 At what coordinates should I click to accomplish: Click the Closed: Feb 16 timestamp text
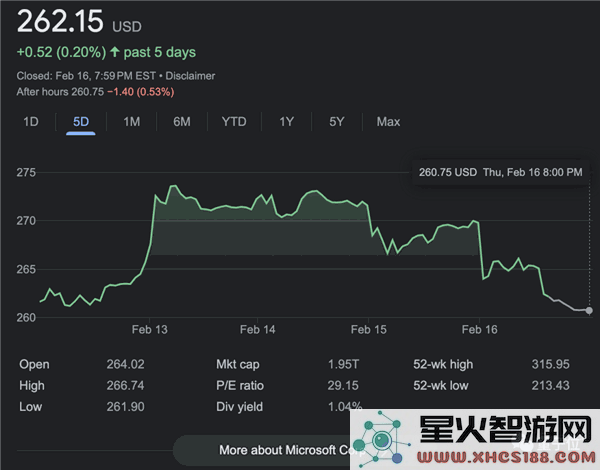point(86,76)
